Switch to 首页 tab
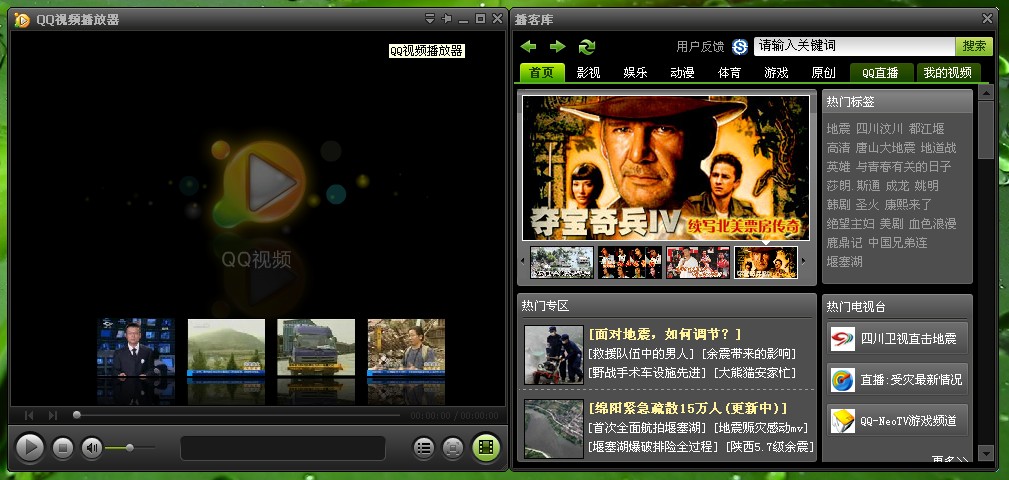This screenshot has height=480, width=1009. click(542, 73)
